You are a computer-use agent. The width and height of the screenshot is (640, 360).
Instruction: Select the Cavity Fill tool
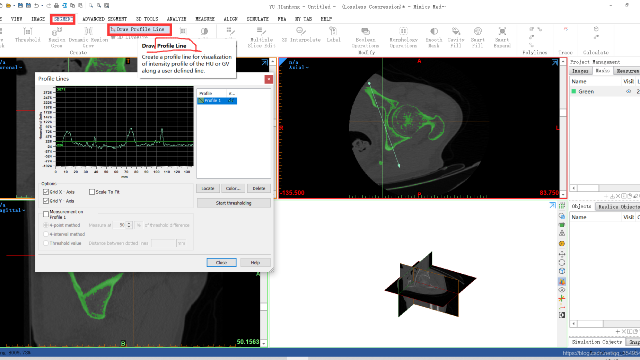pos(456,37)
